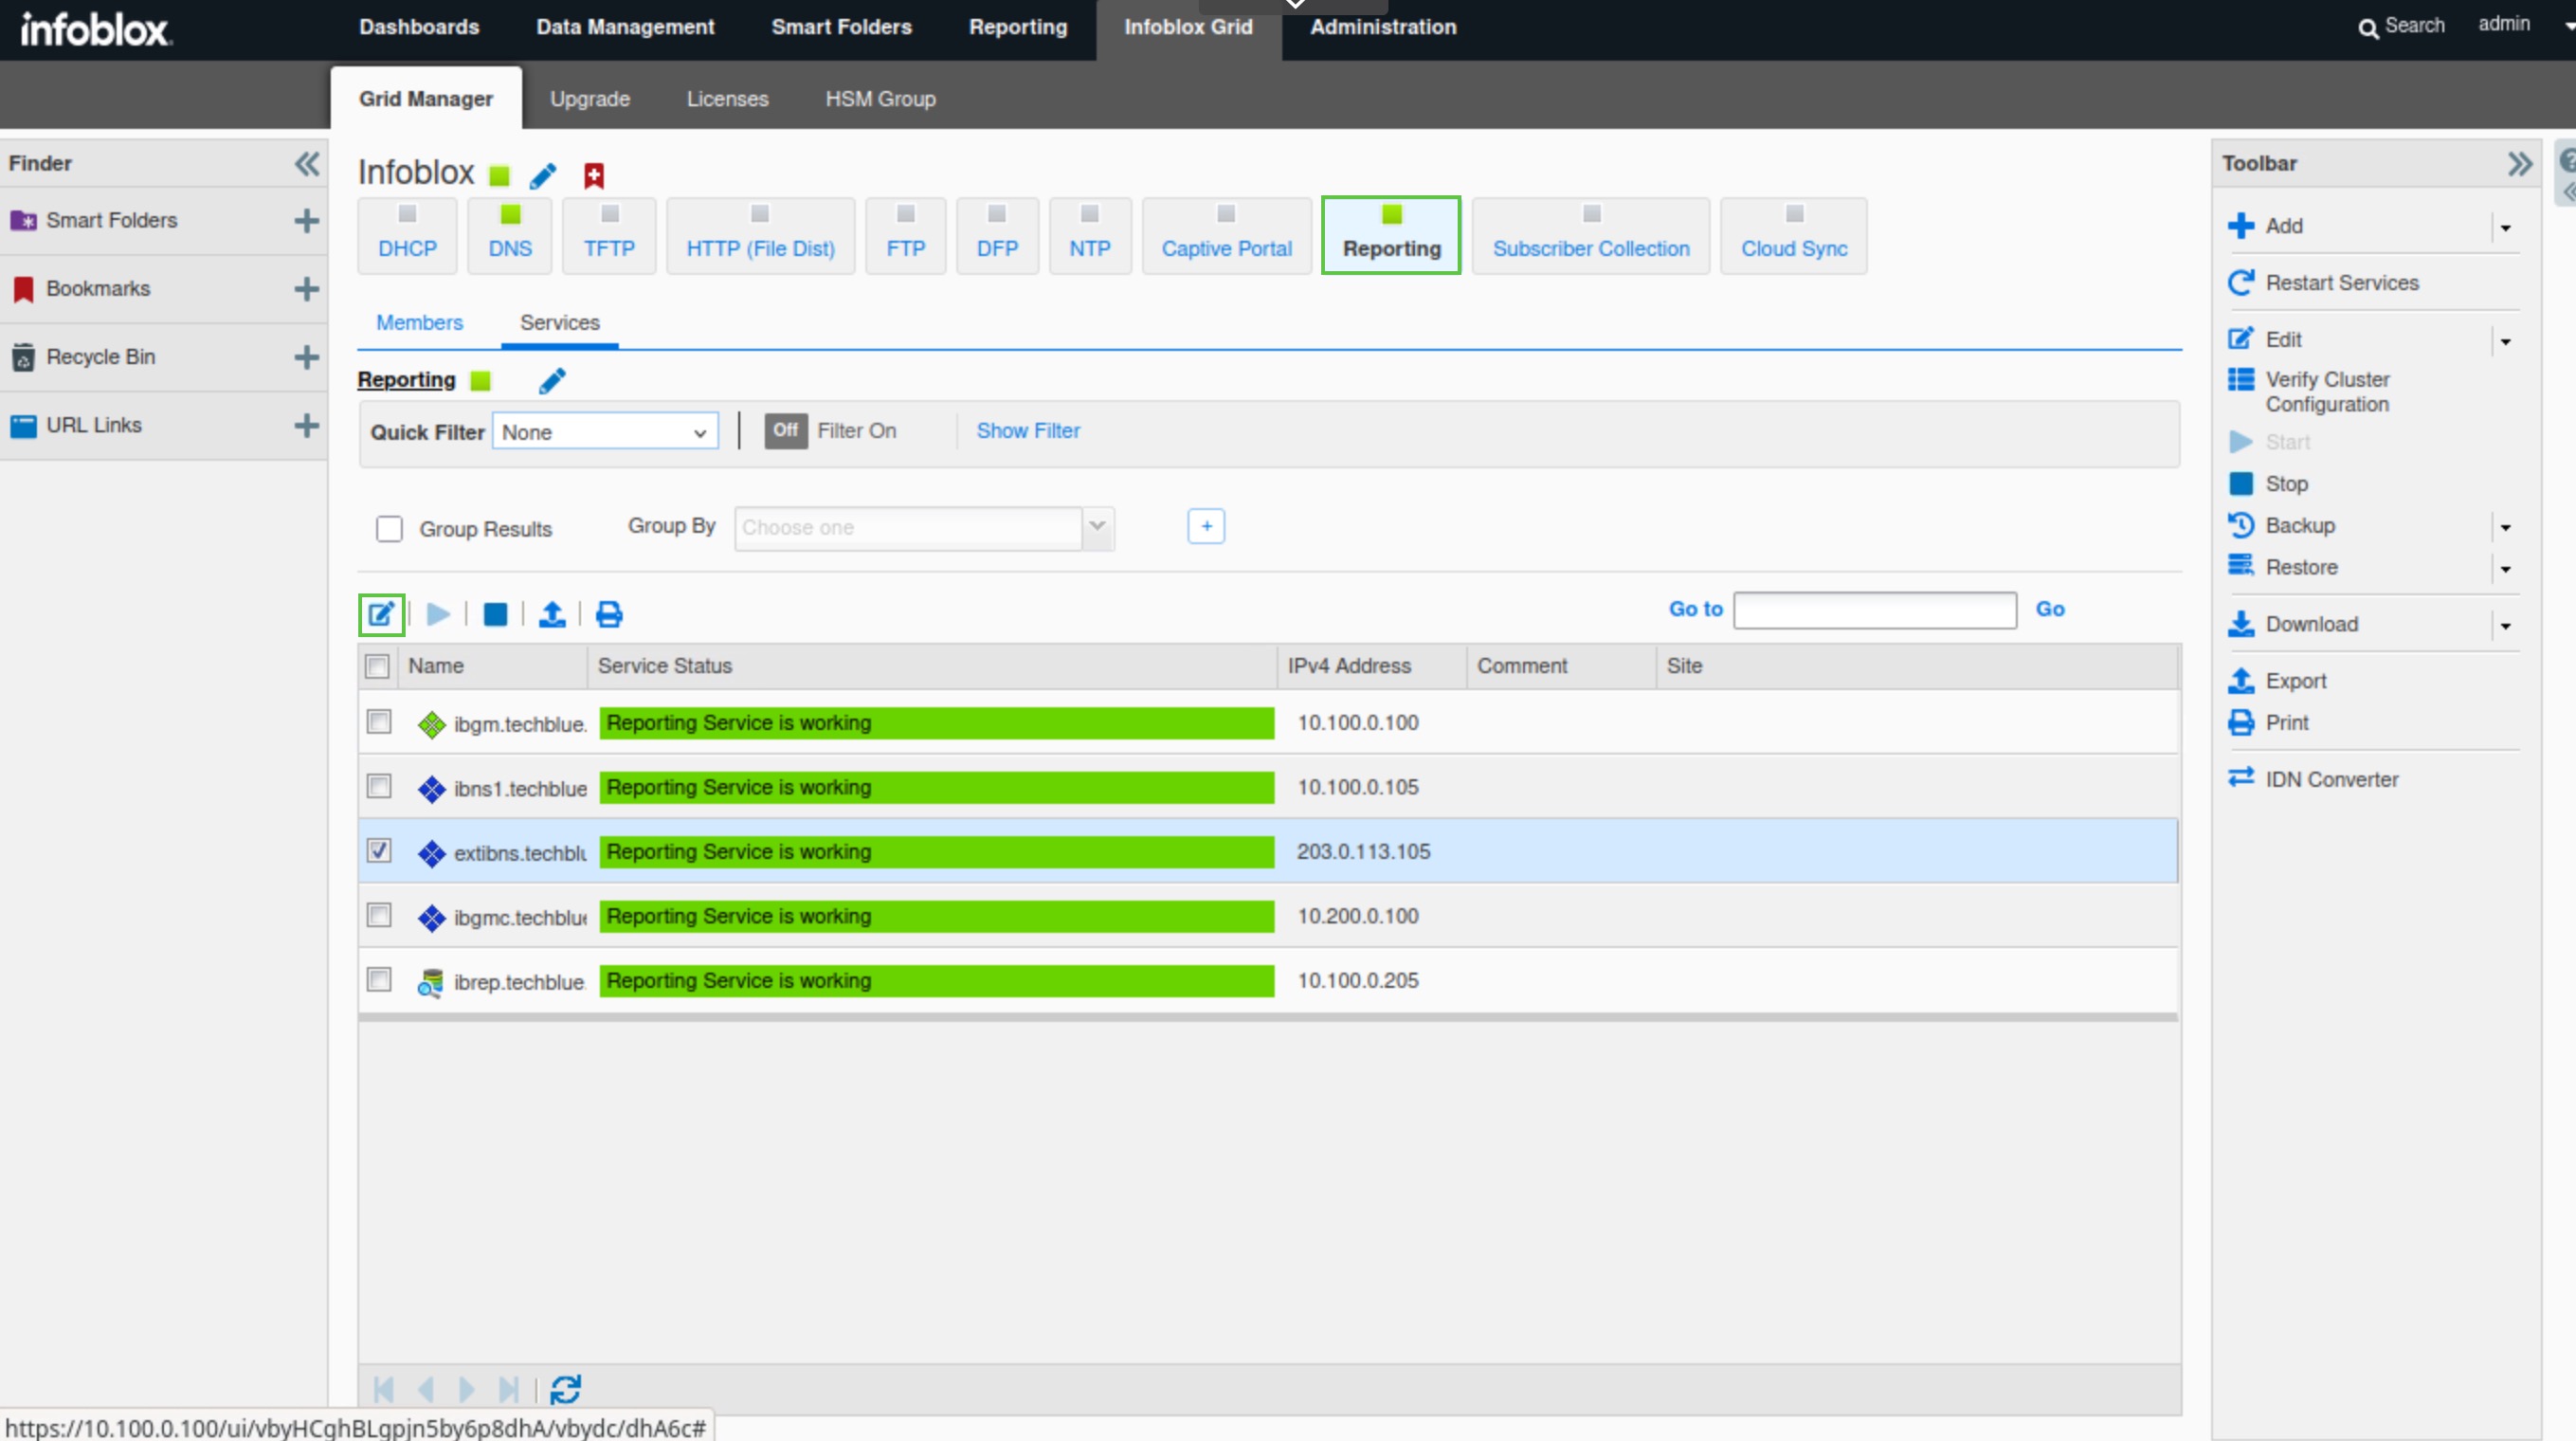Image resolution: width=2576 pixels, height=1441 pixels.
Task: Open the Quick Filter dropdown
Action: click(x=605, y=432)
